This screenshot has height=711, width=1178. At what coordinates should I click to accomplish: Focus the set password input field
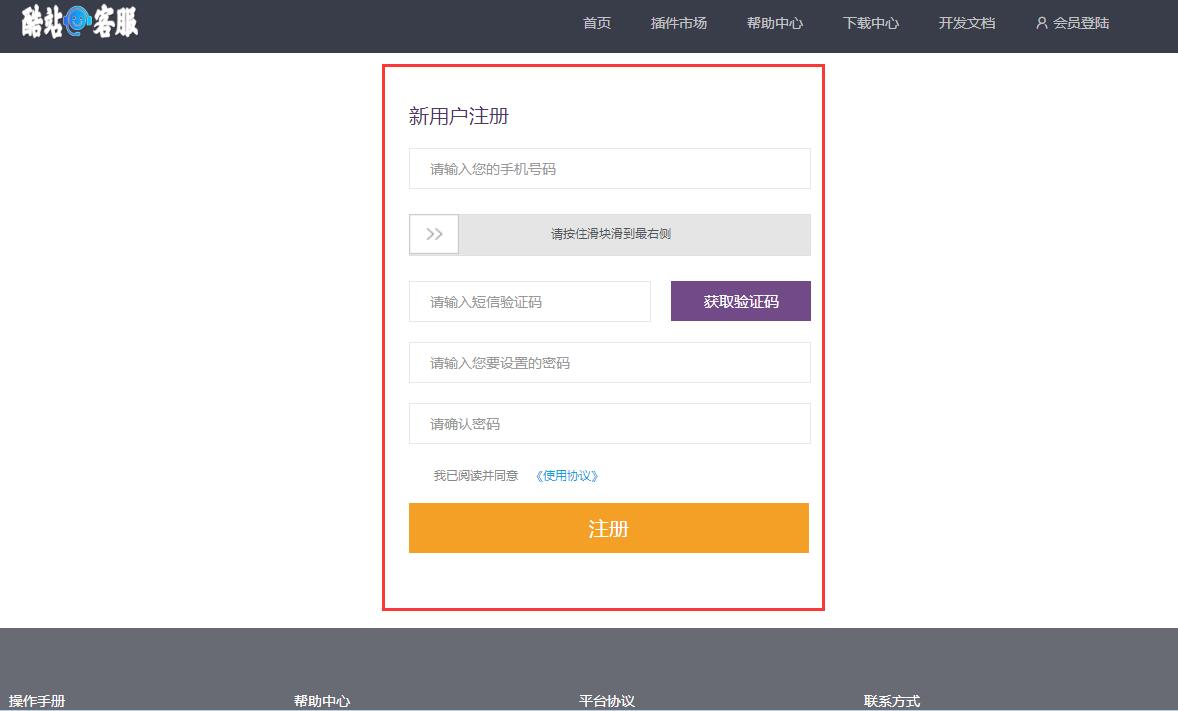click(609, 363)
